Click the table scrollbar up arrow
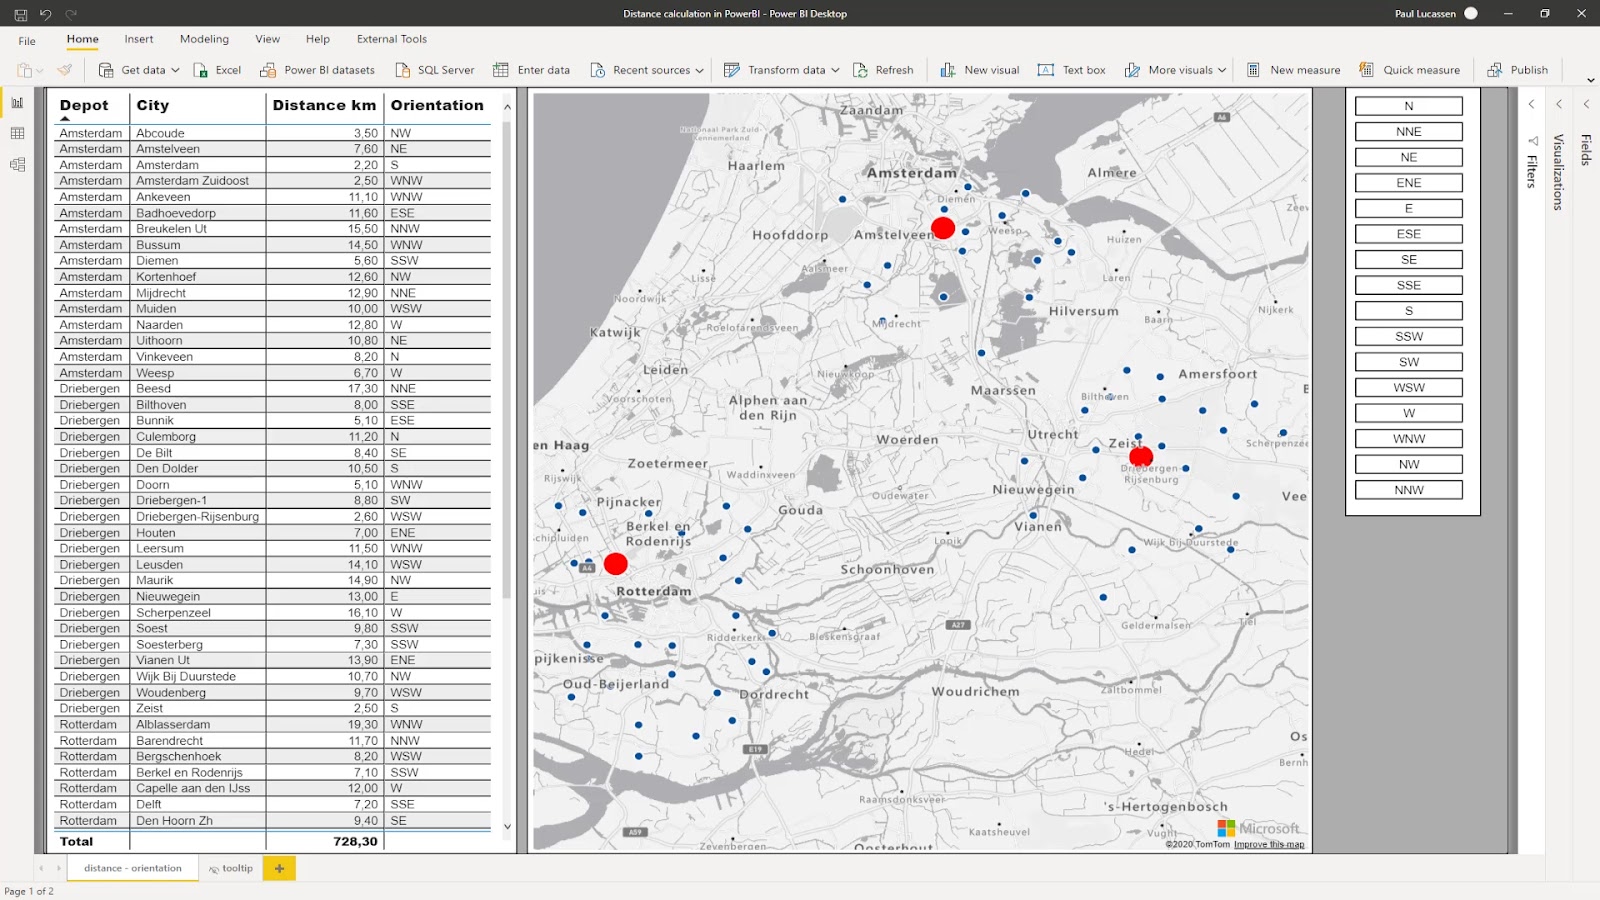Viewport: 1600px width, 900px height. coord(507,106)
